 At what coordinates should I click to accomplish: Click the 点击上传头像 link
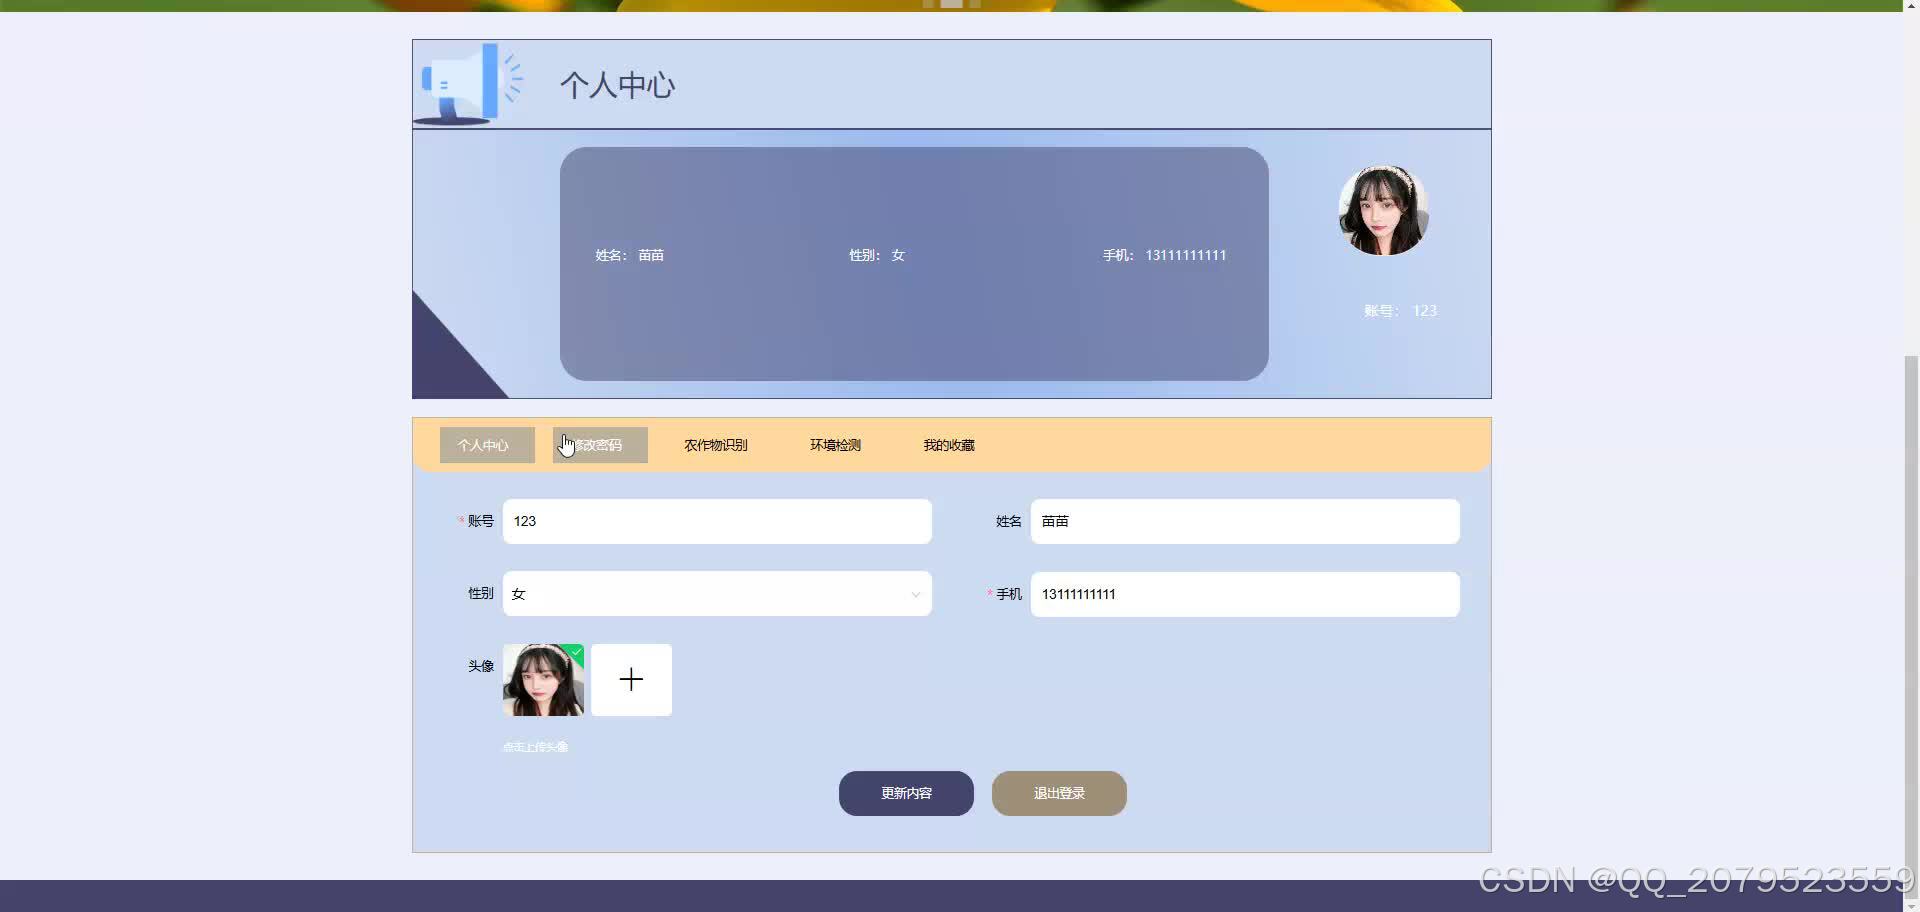point(534,746)
